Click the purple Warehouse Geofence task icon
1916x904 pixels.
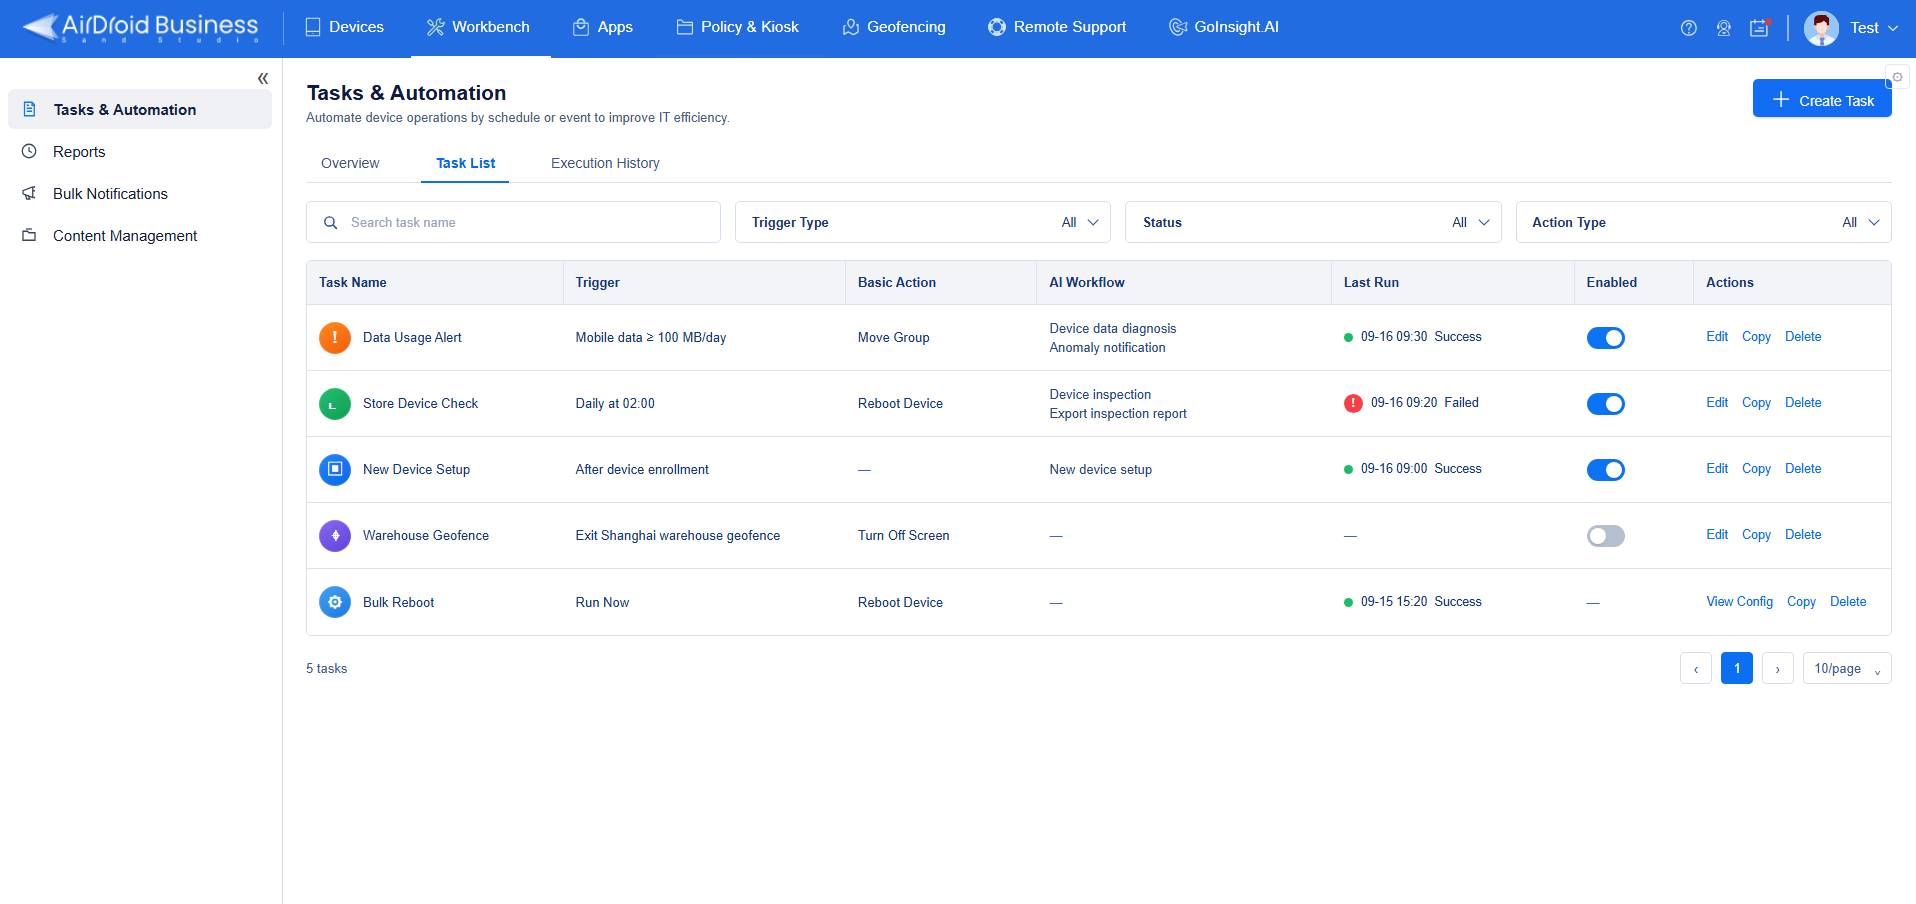(x=335, y=536)
